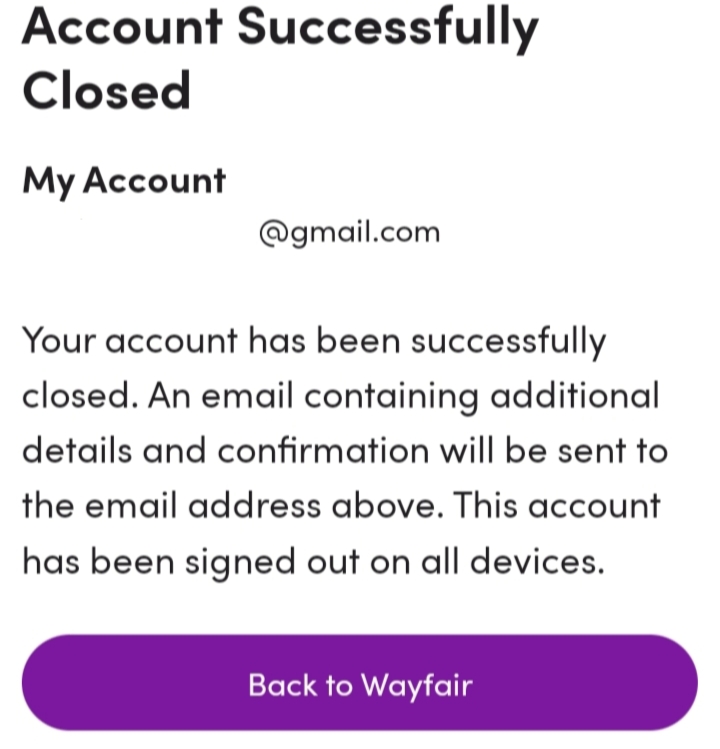Click the line 'has been signed out on all devices'

(313, 561)
